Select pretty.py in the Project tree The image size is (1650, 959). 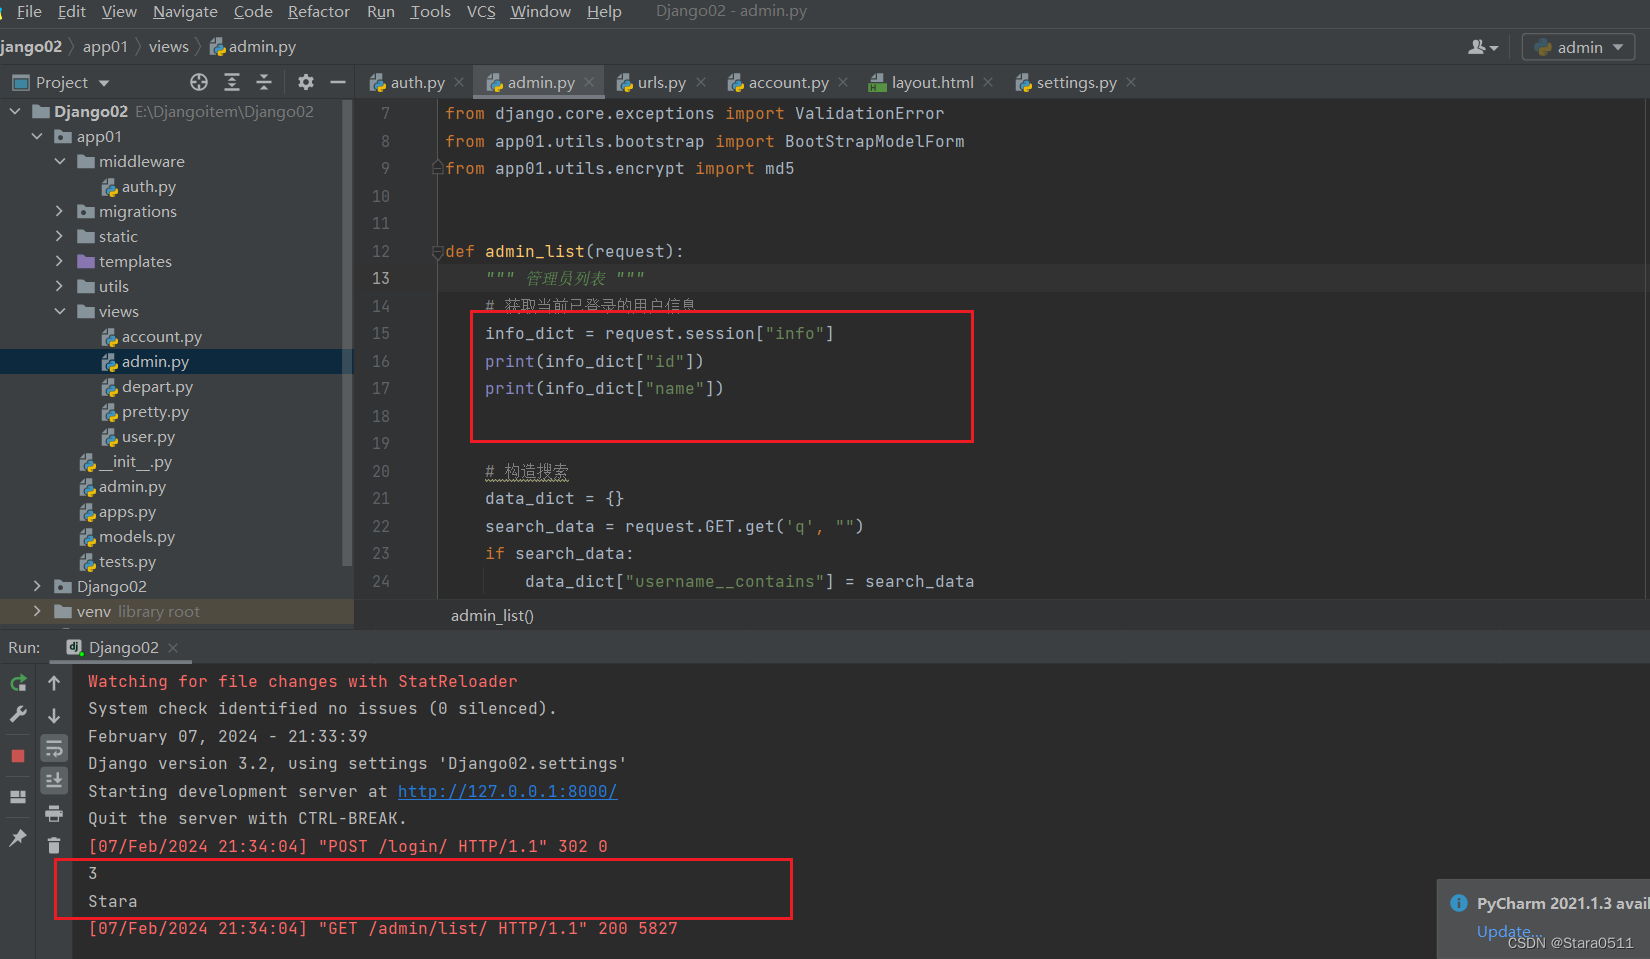click(x=155, y=411)
